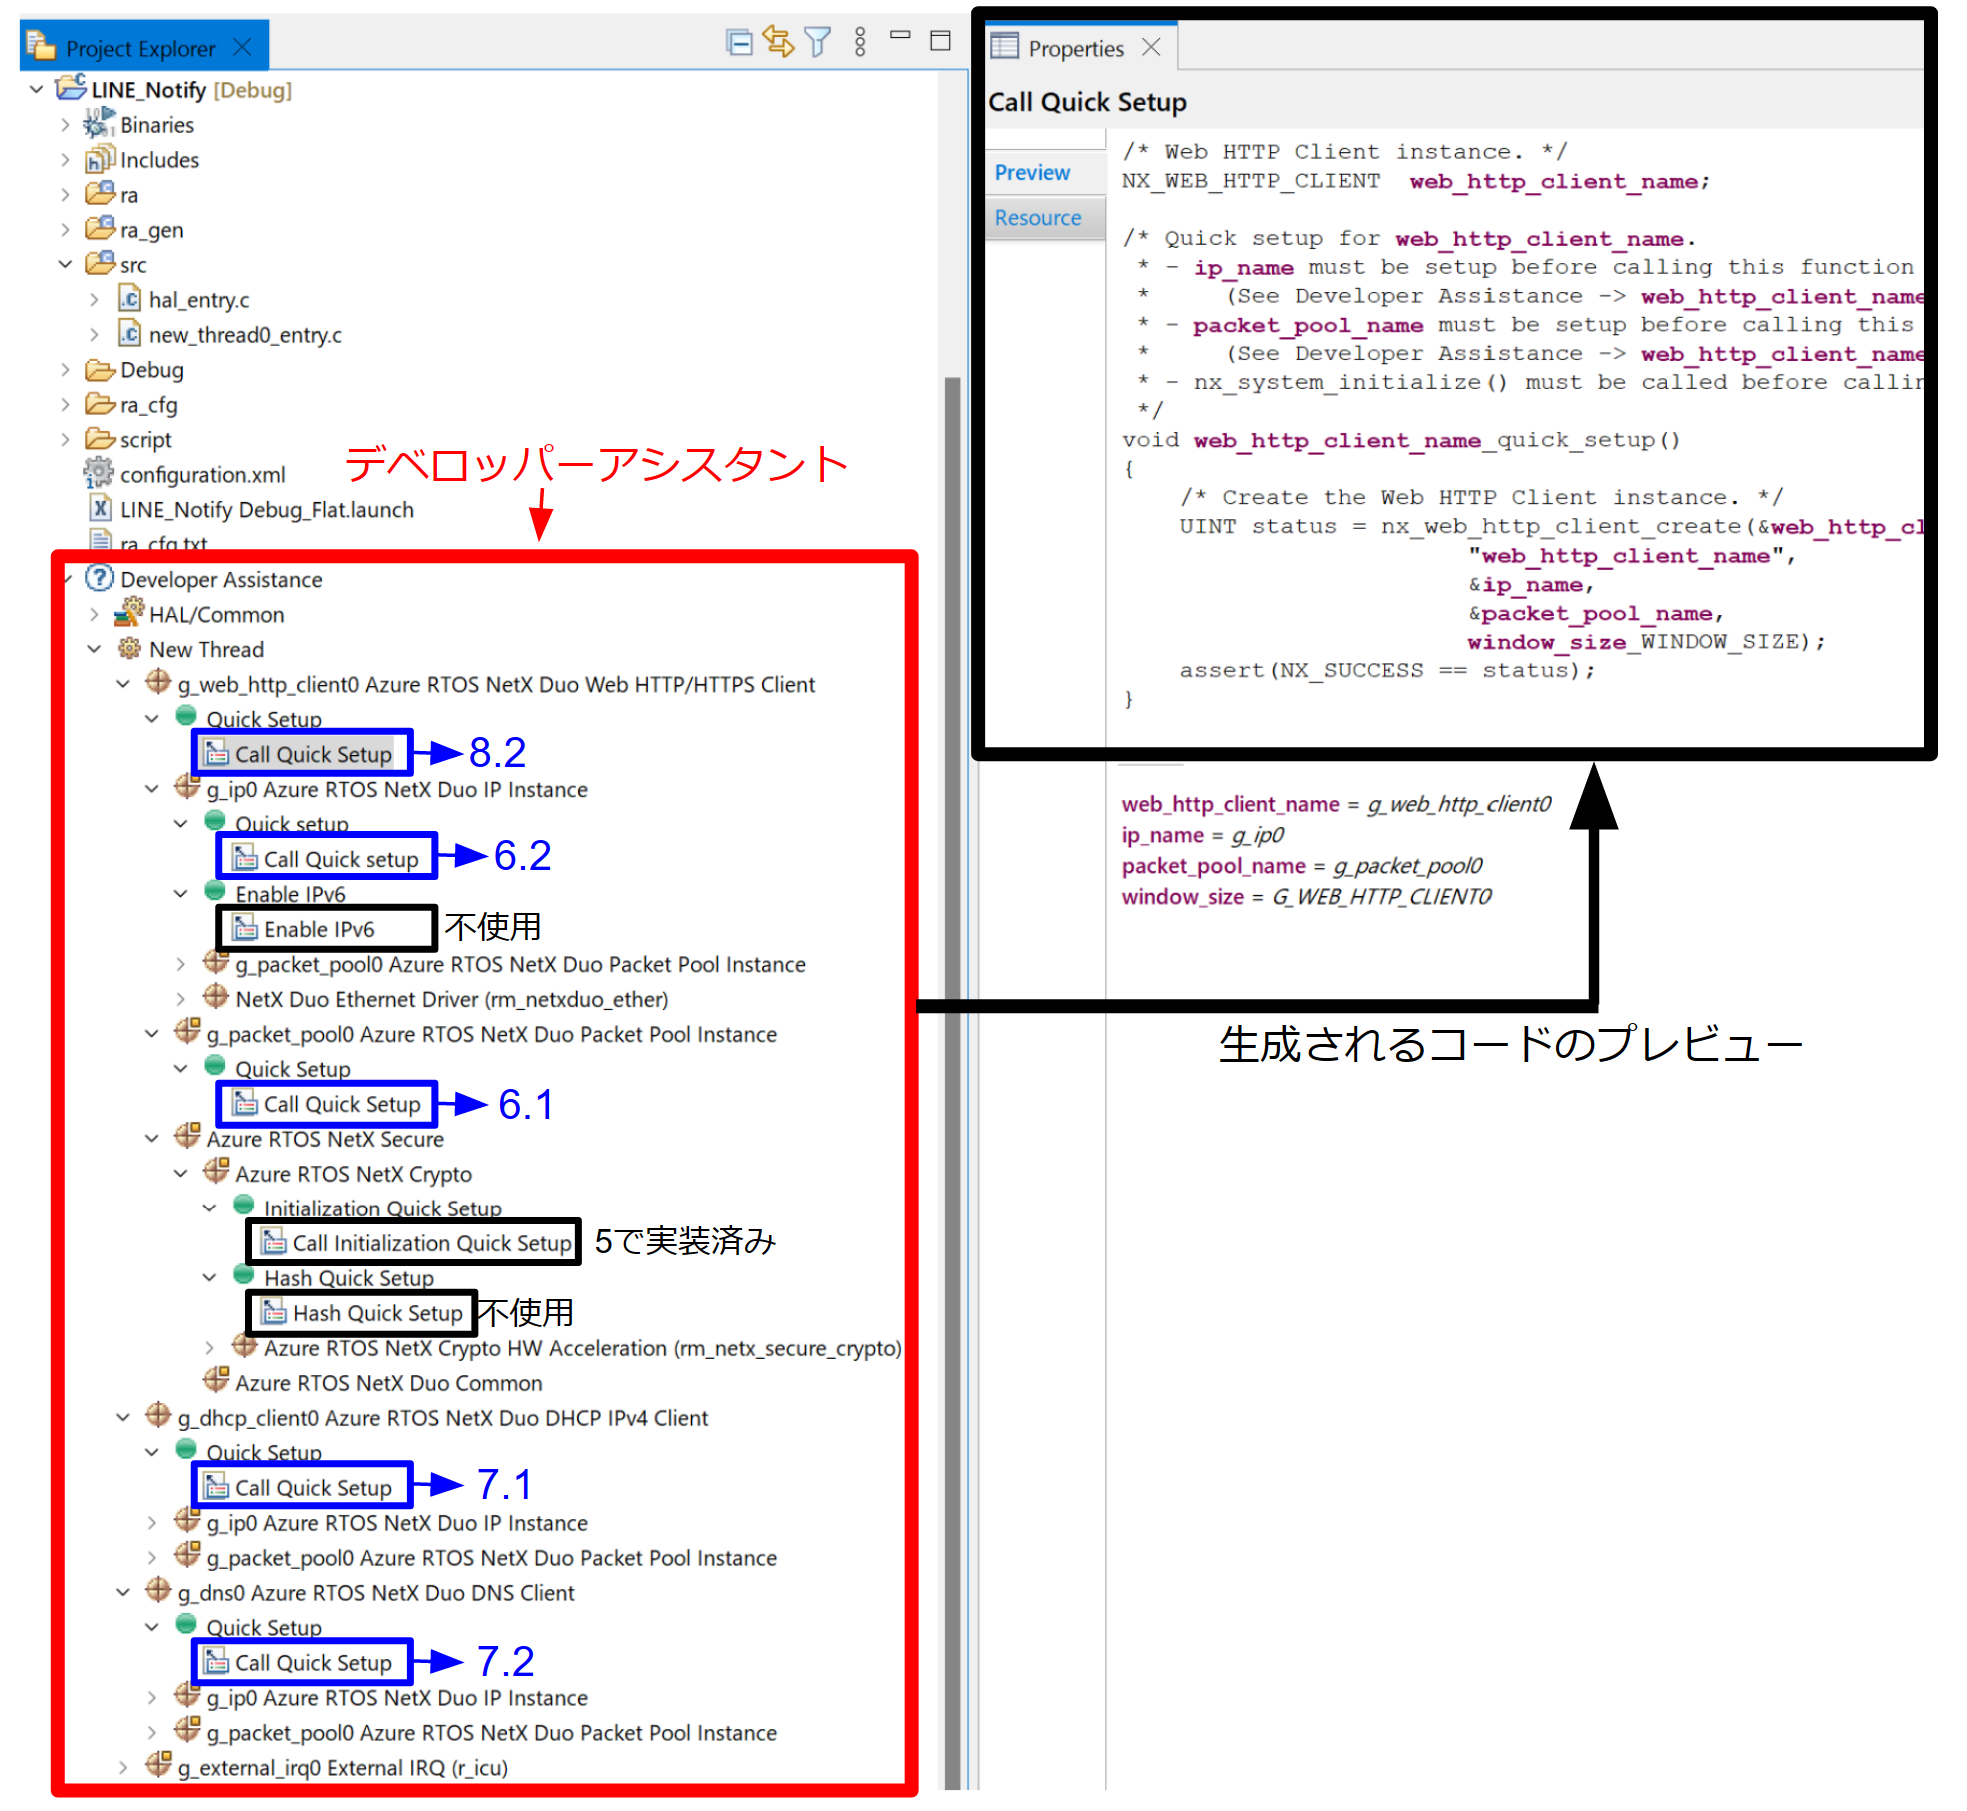Image resolution: width=1967 pixels, height=1811 pixels.
Task: Open the View Menu three-dots icon
Action: click(860, 42)
